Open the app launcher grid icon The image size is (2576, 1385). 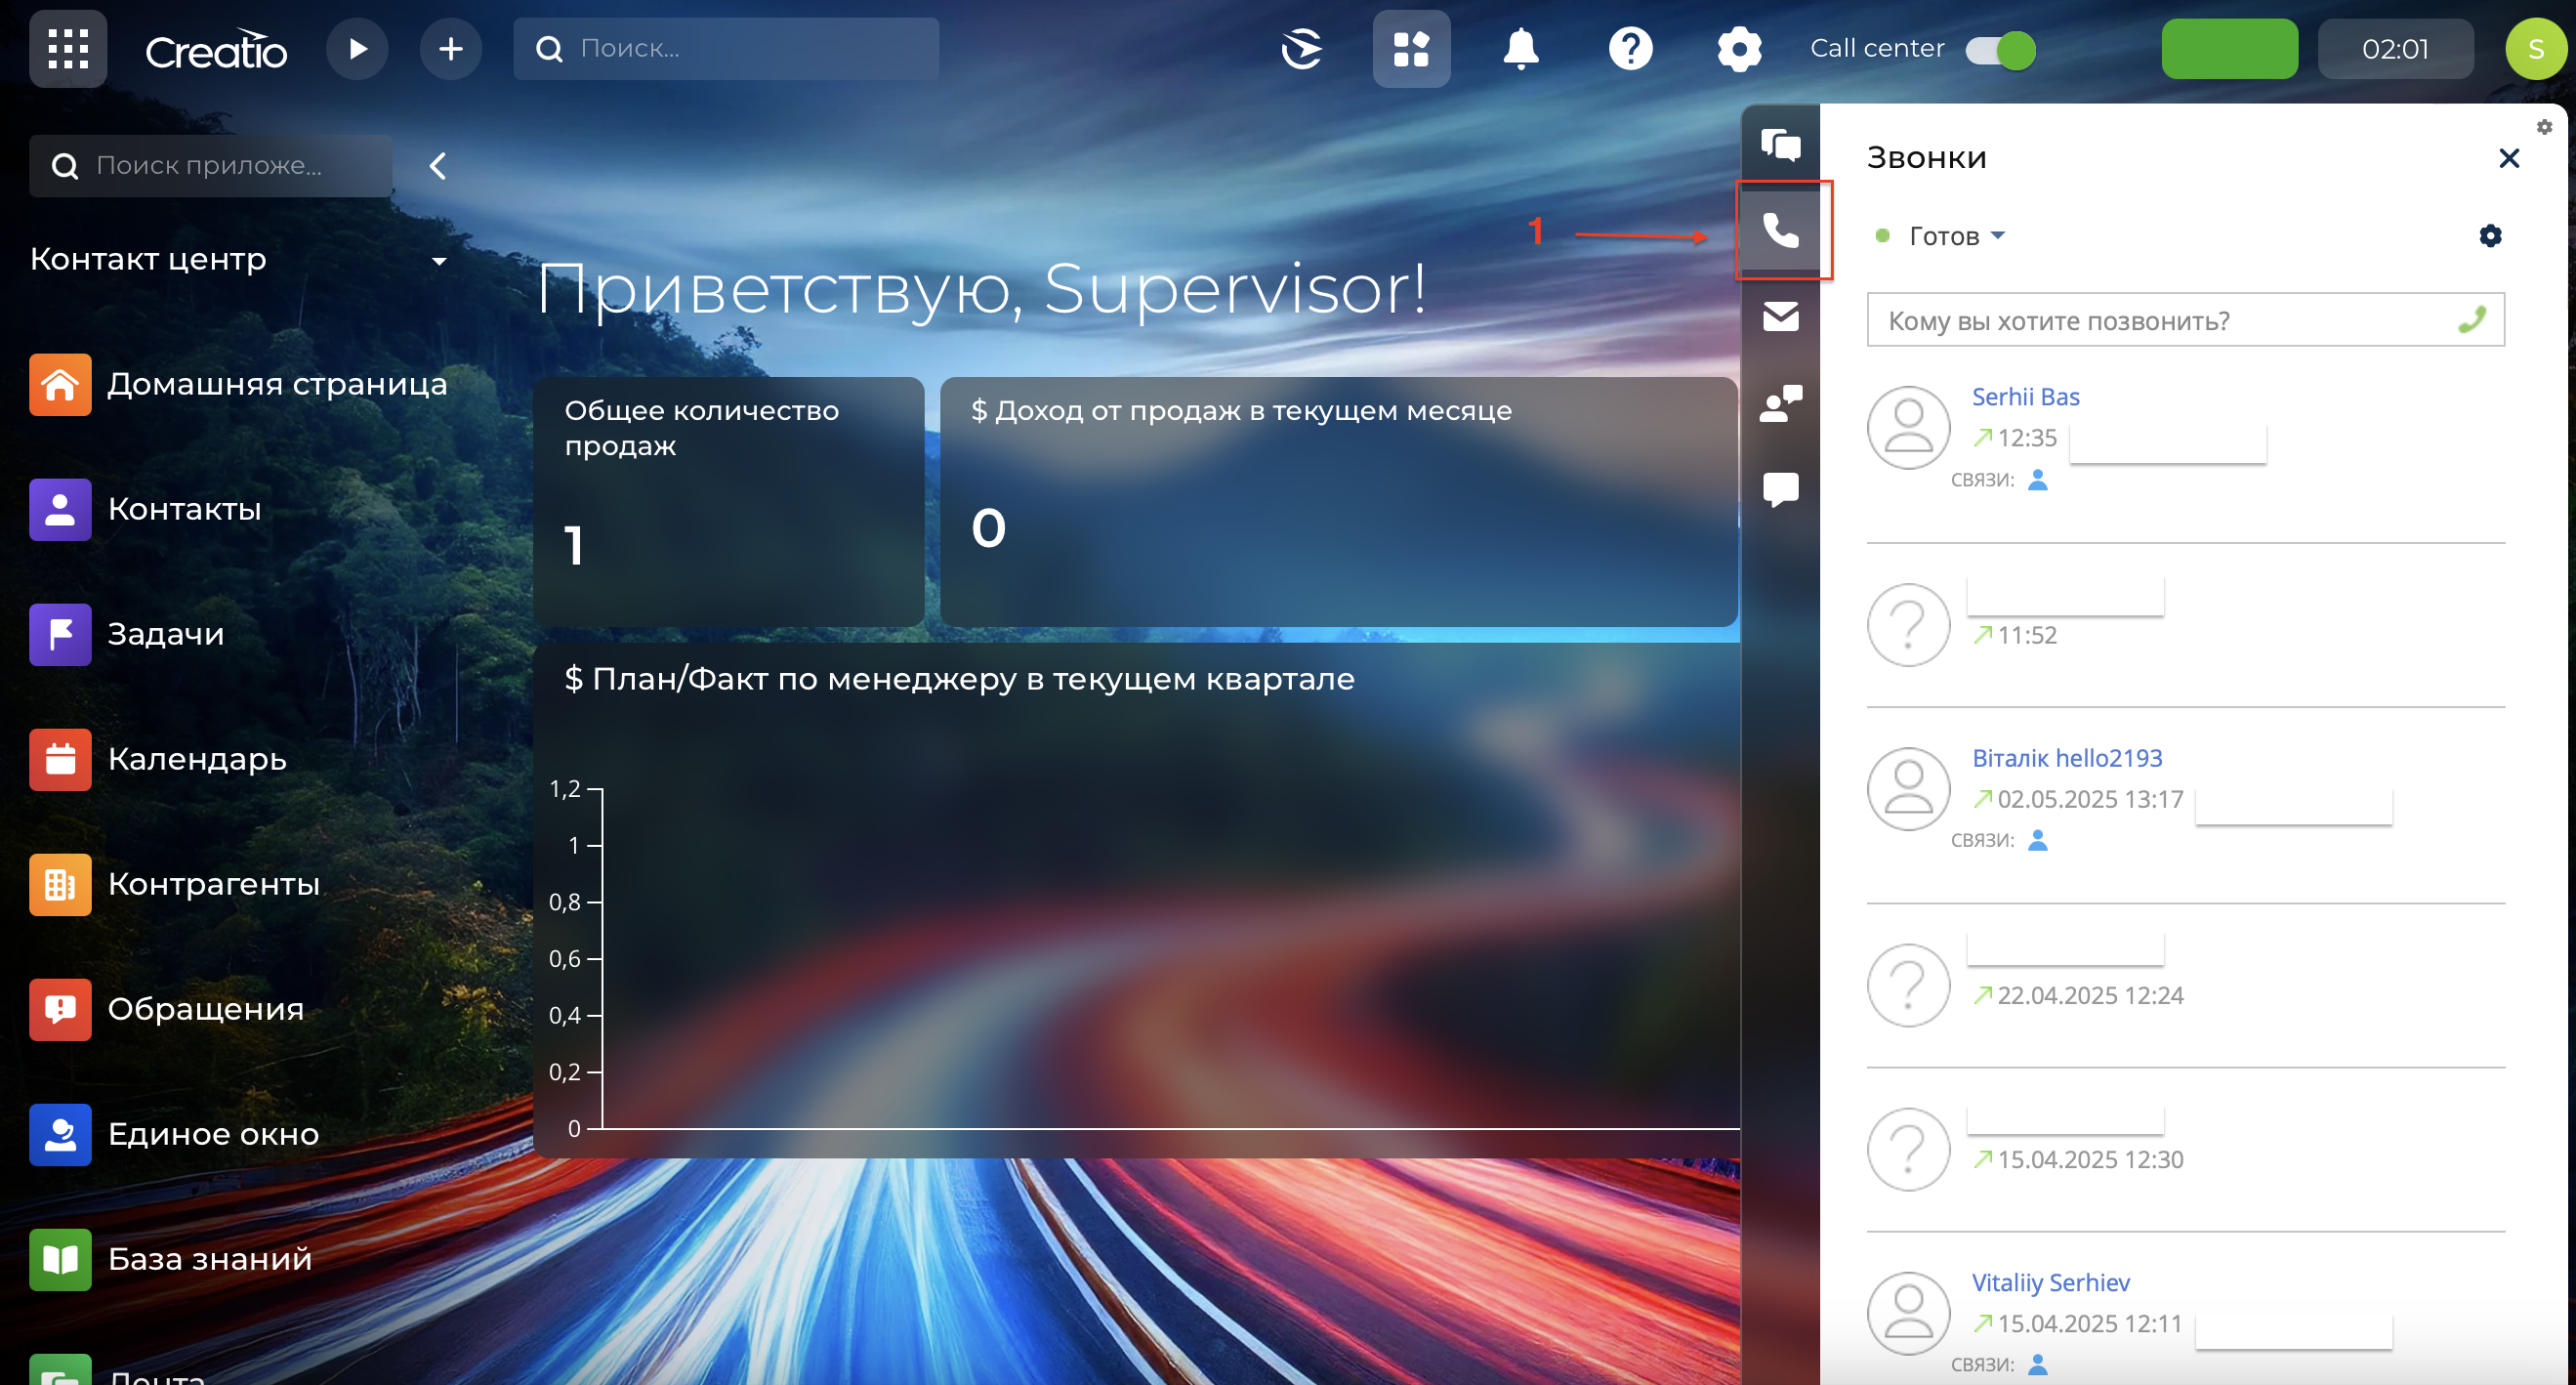tap(68, 48)
